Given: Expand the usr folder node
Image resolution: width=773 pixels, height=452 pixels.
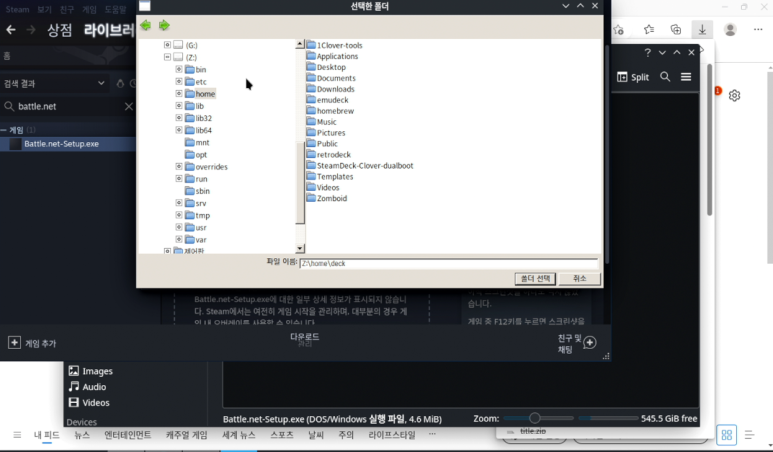Looking at the screenshot, I should click(179, 227).
